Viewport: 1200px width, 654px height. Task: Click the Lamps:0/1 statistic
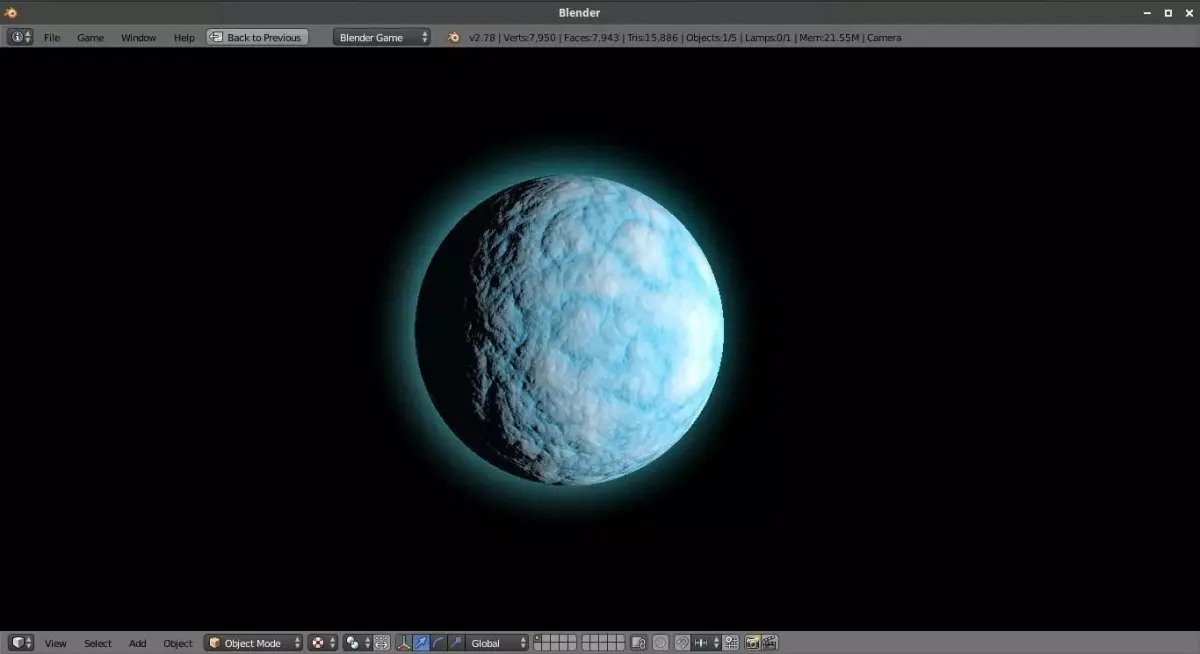pos(768,38)
